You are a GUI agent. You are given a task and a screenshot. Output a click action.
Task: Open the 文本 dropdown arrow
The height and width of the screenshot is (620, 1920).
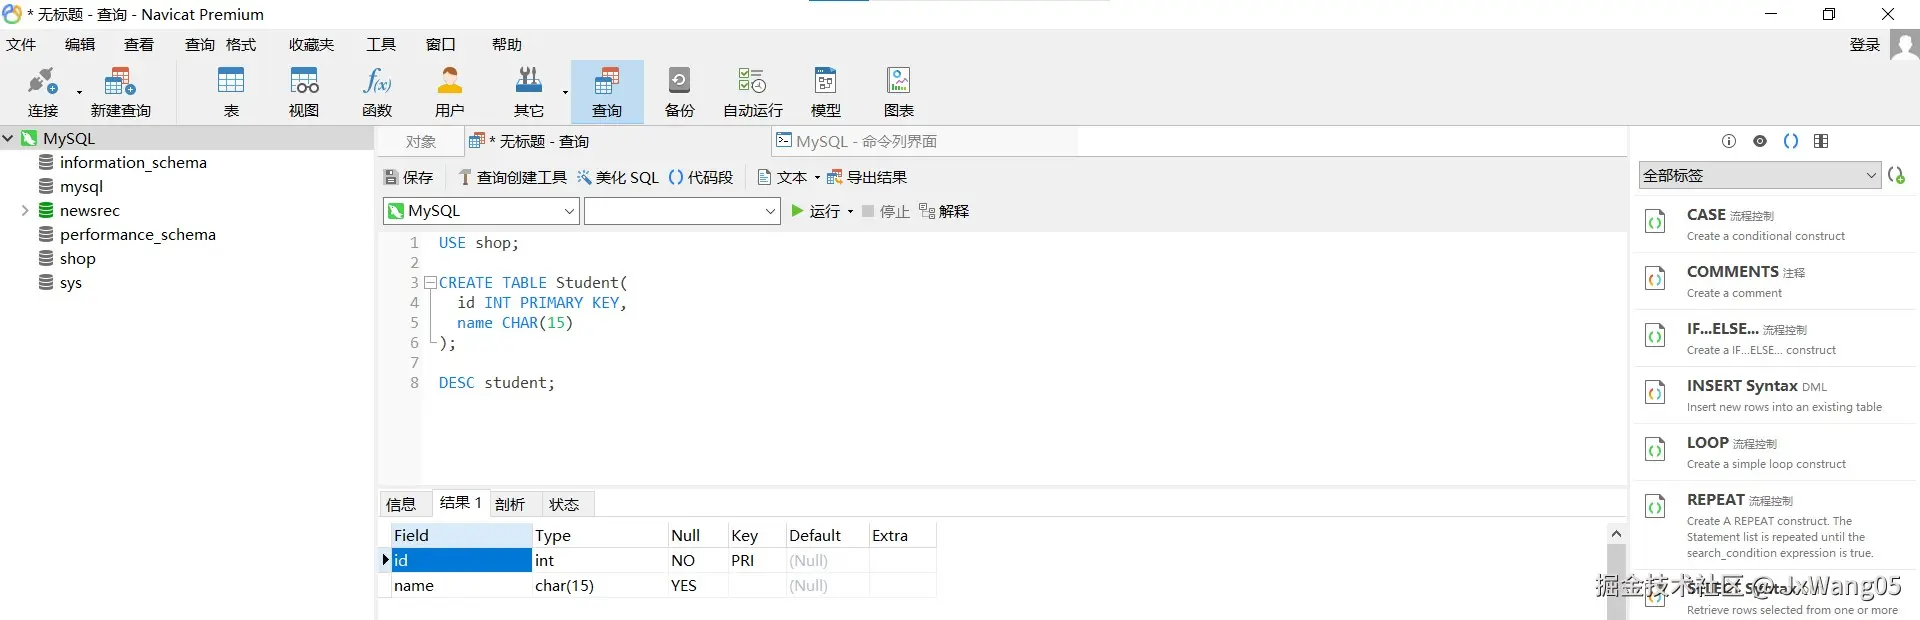coord(817,178)
